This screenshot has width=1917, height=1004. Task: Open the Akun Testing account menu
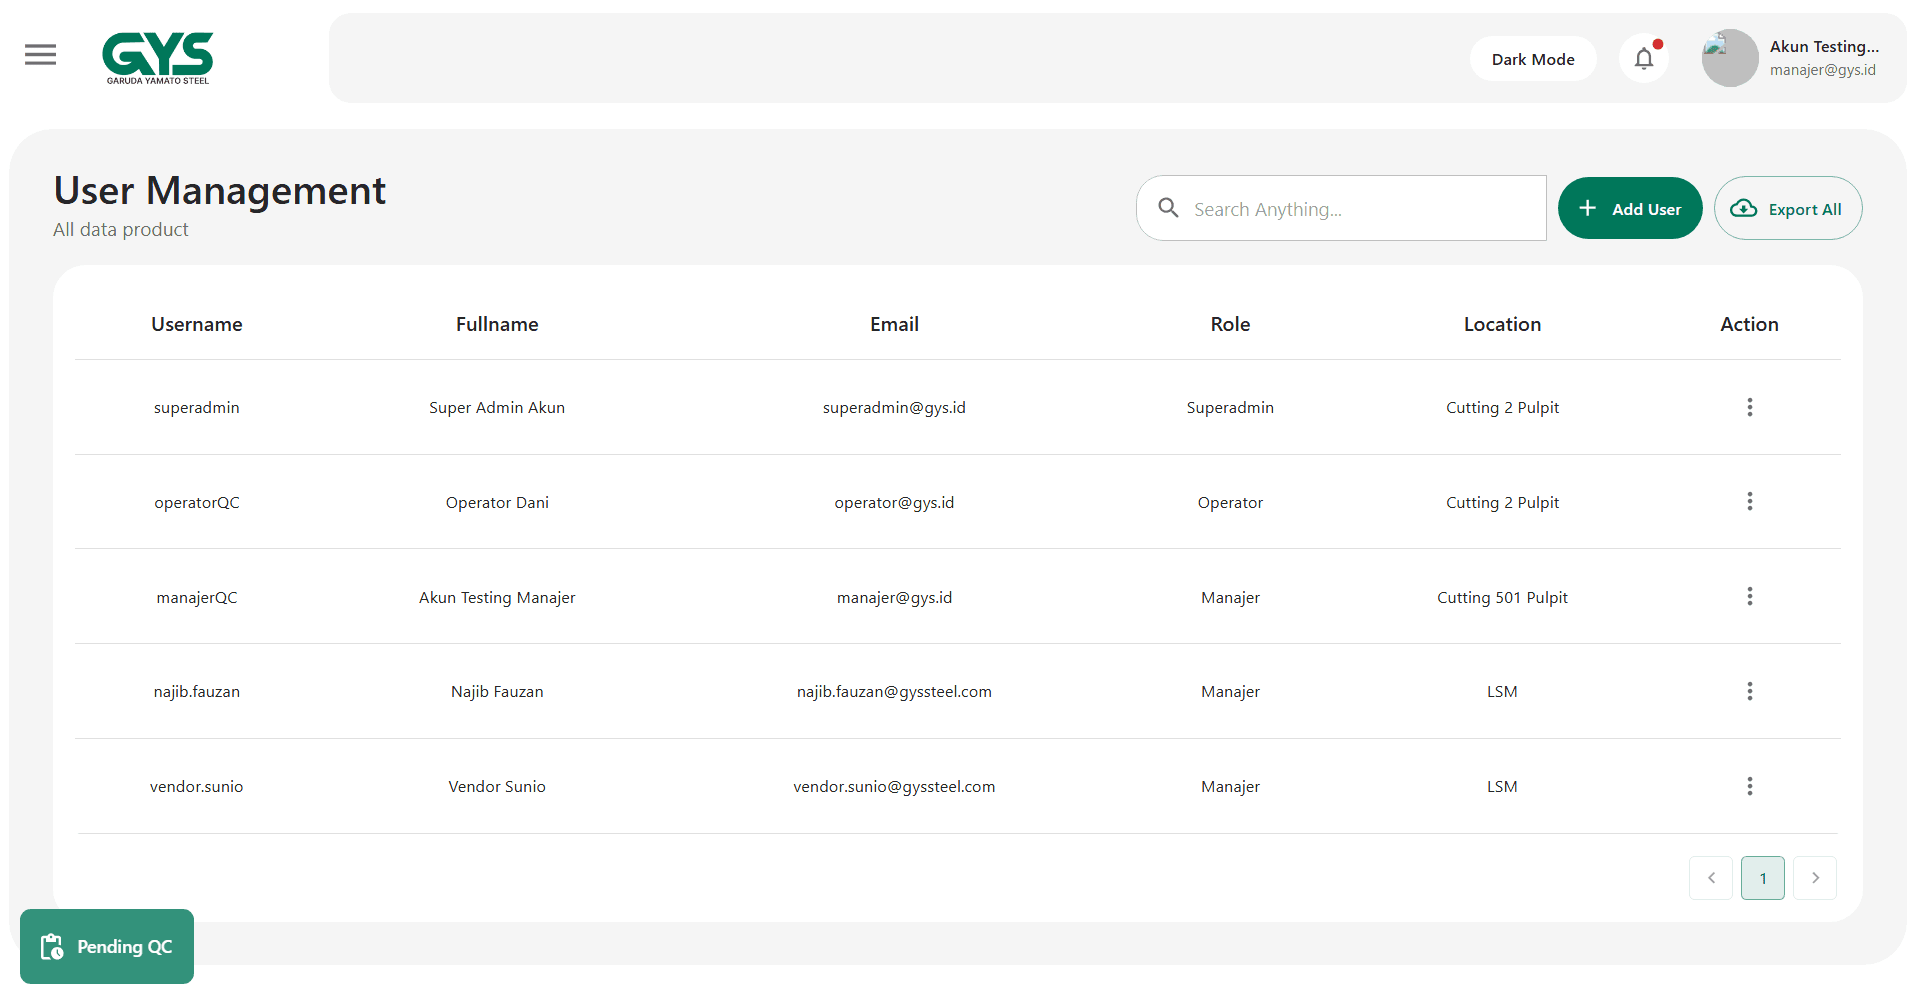coord(1823,58)
